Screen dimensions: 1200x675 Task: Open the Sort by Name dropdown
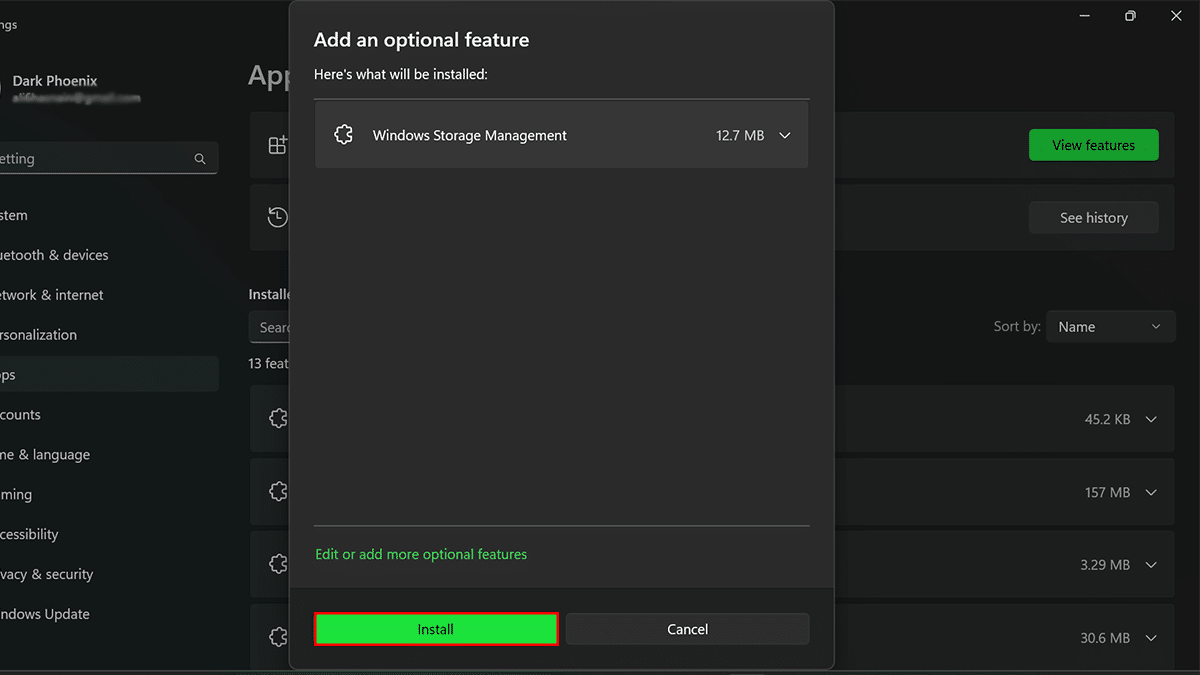(x=1109, y=327)
